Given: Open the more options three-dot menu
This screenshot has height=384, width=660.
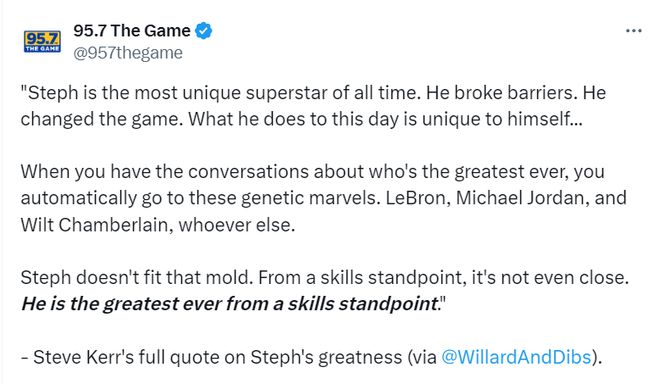Looking at the screenshot, I should pyautogui.click(x=633, y=31).
